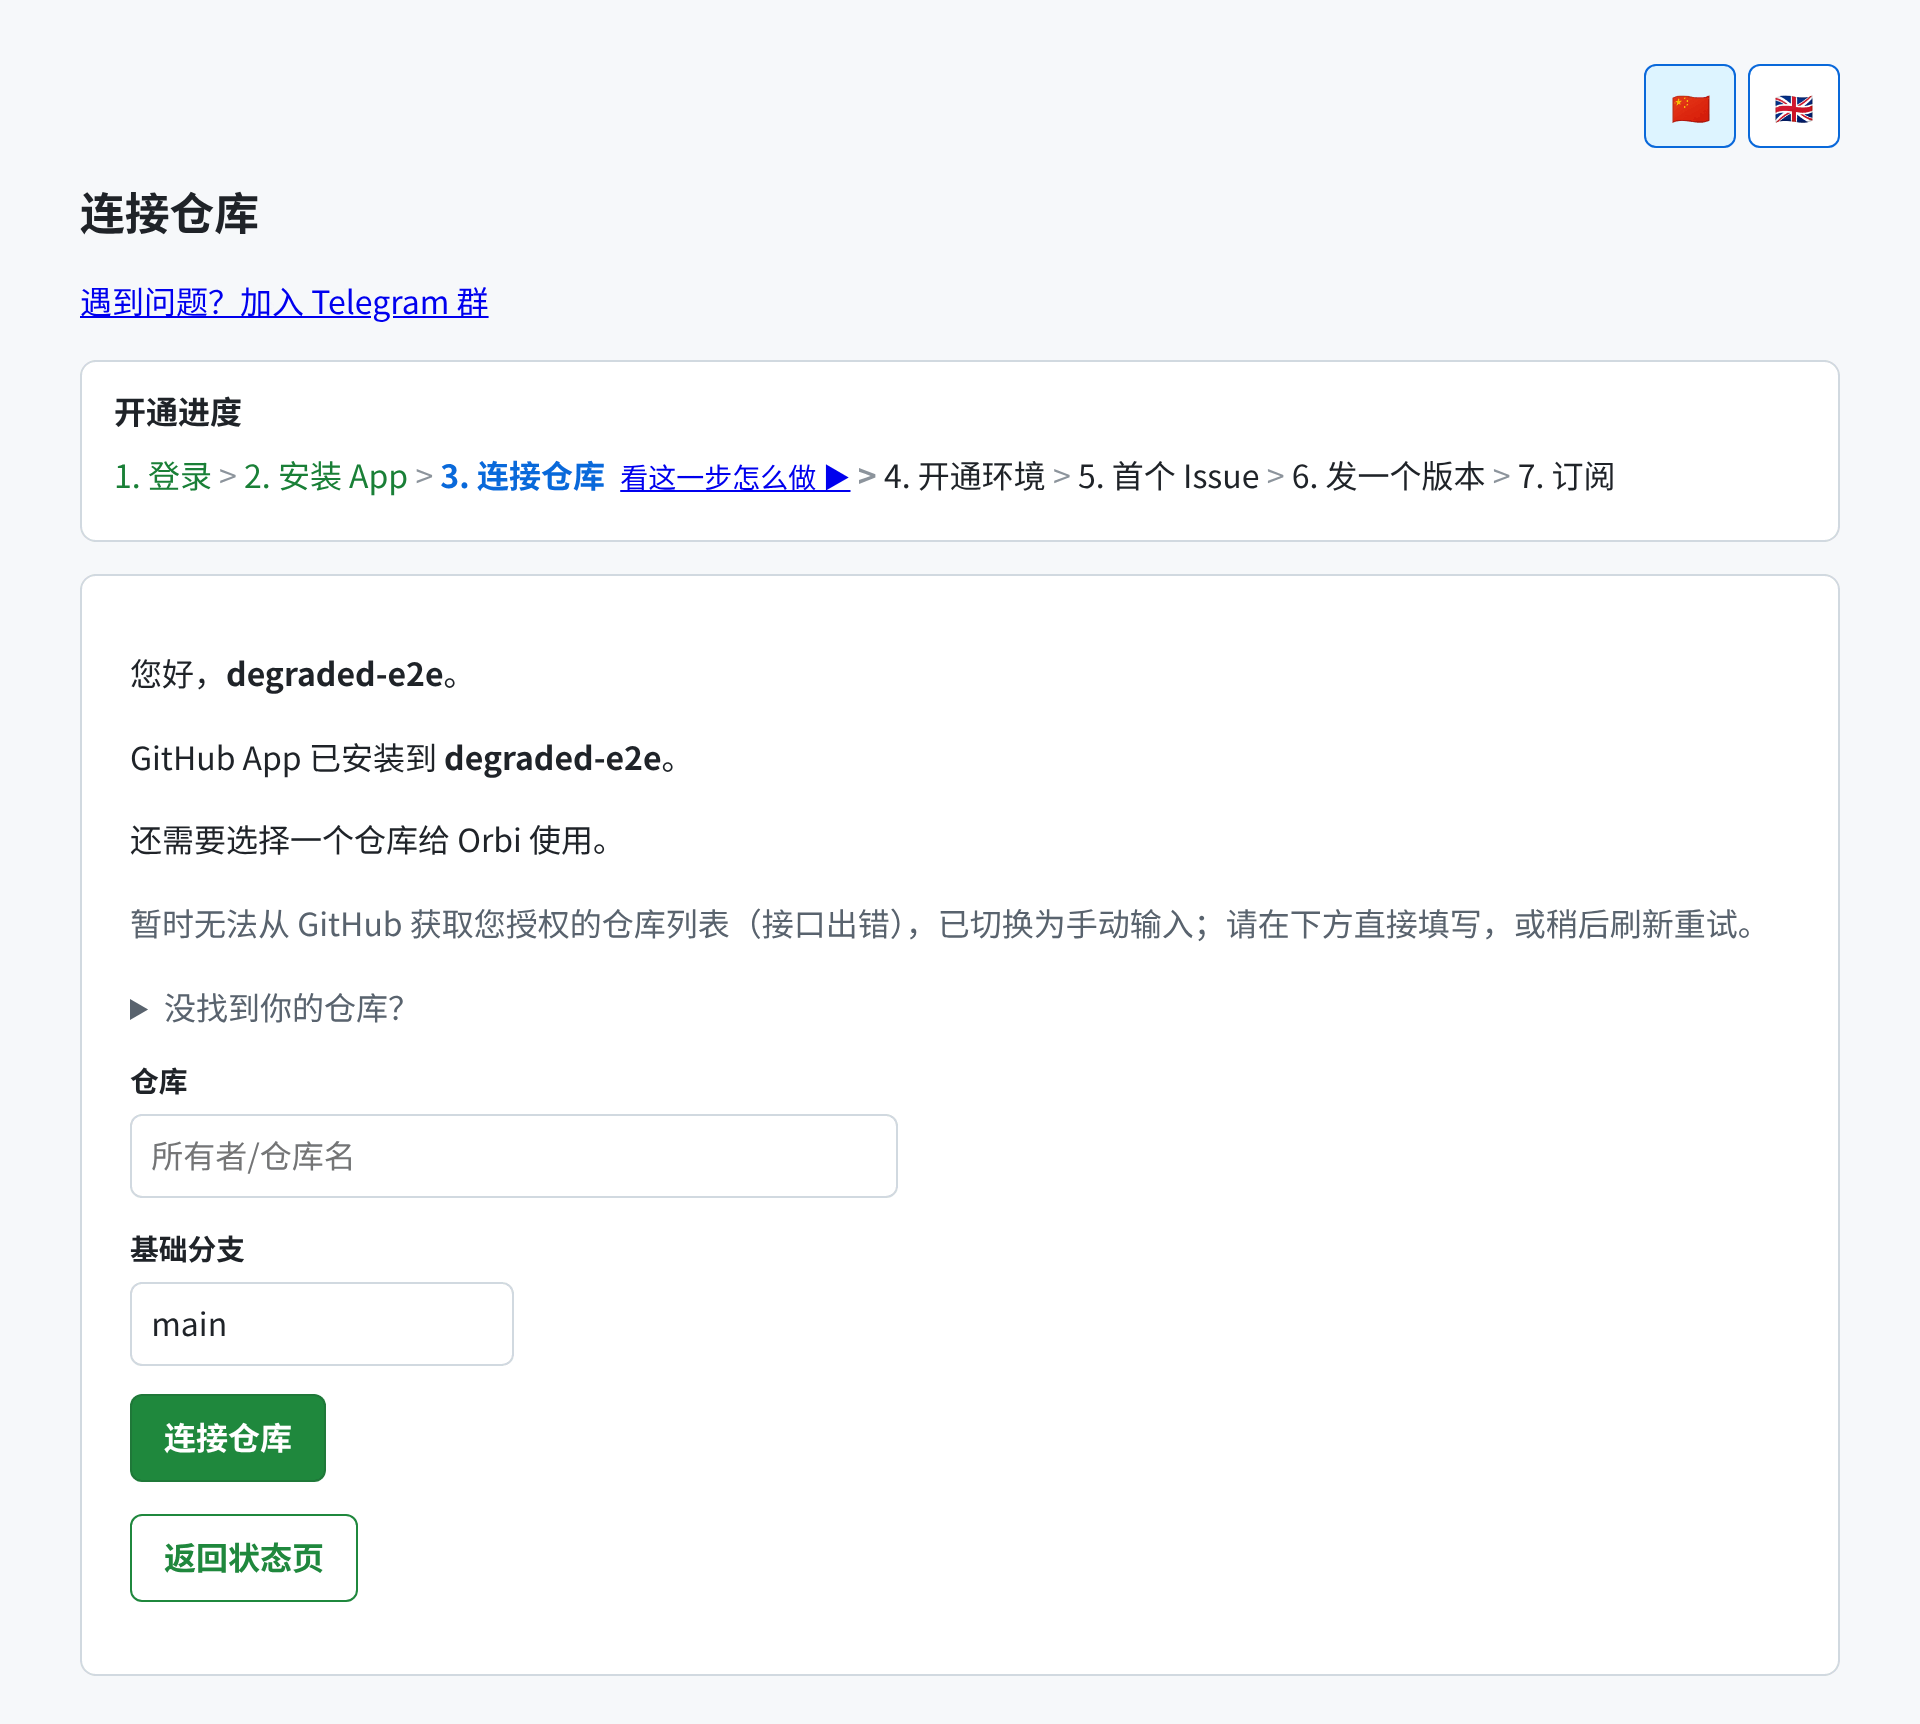Select step '7. 订阅' in progress

point(1566,477)
